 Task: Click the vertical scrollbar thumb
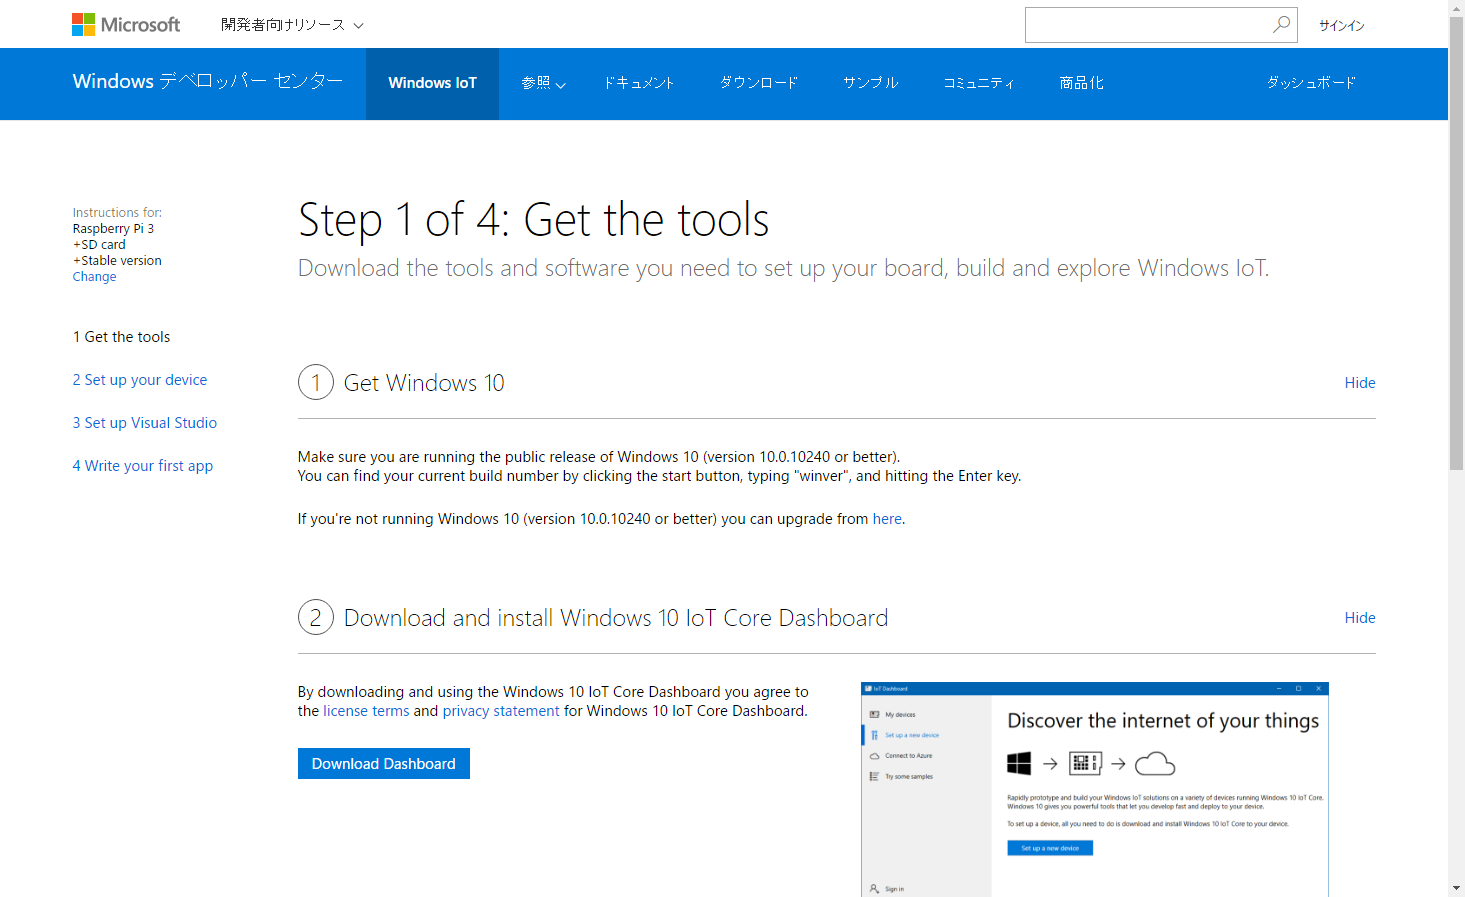pyautogui.click(x=1456, y=243)
